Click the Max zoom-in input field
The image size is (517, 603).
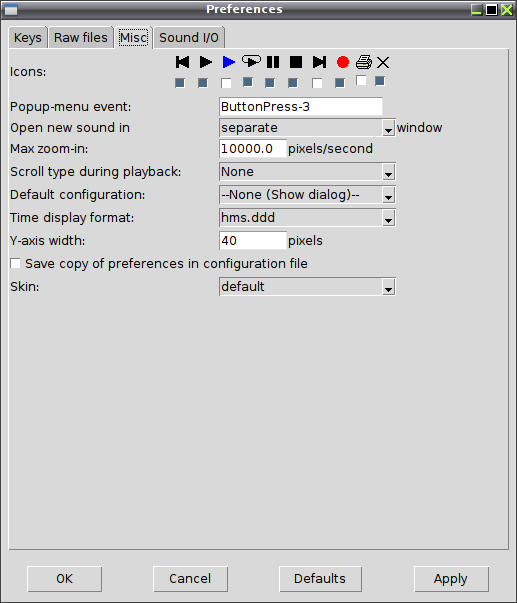tap(253, 148)
